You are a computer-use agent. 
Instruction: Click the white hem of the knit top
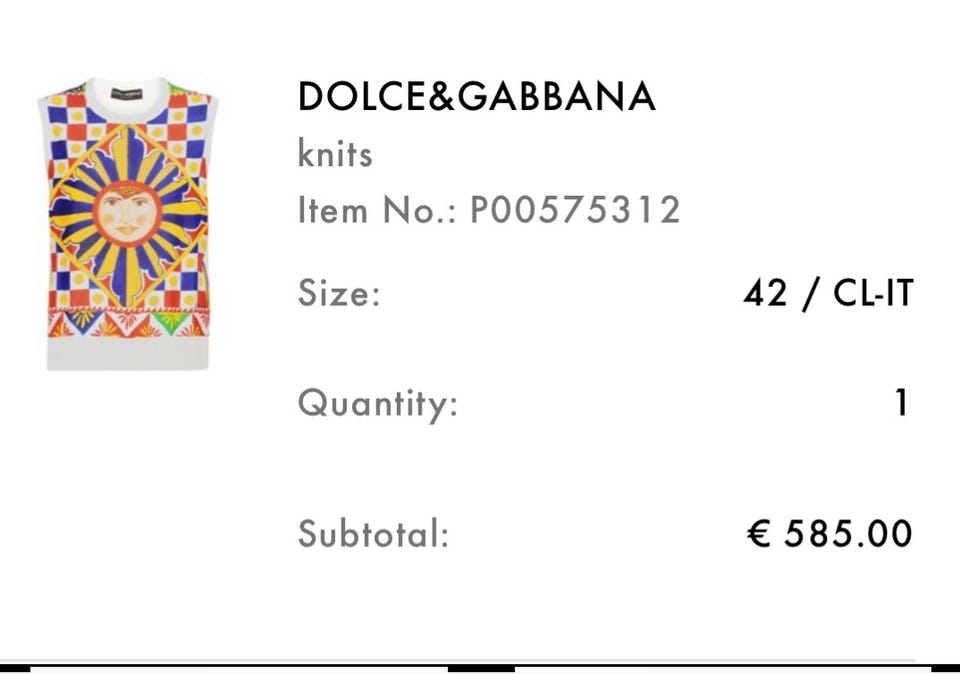[x=127, y=352]
